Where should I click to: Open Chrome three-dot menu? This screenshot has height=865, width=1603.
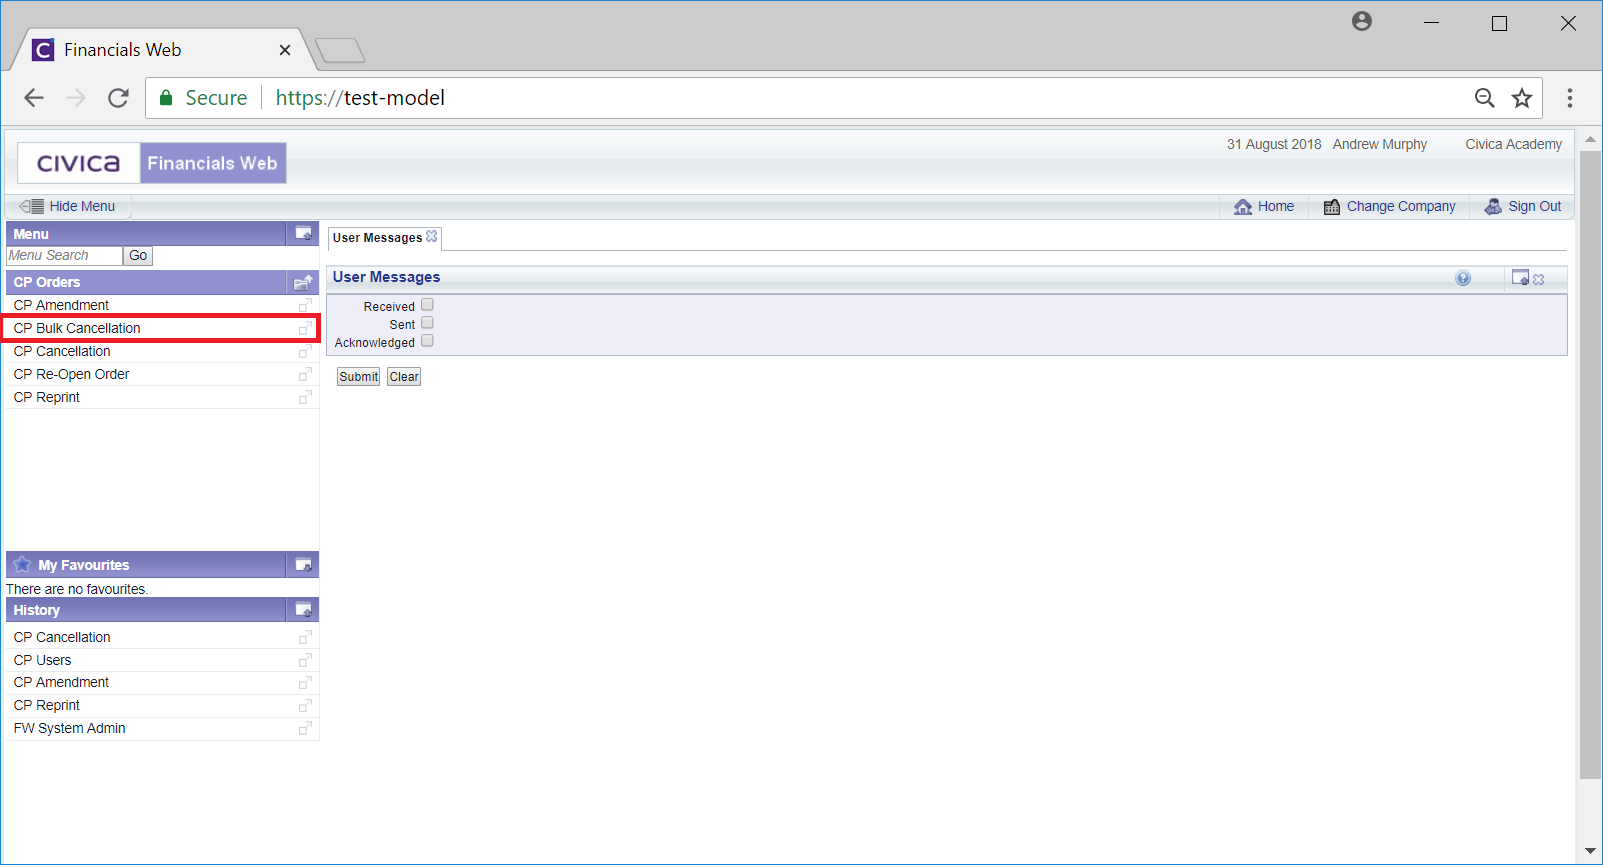(x=1570, y=98)
